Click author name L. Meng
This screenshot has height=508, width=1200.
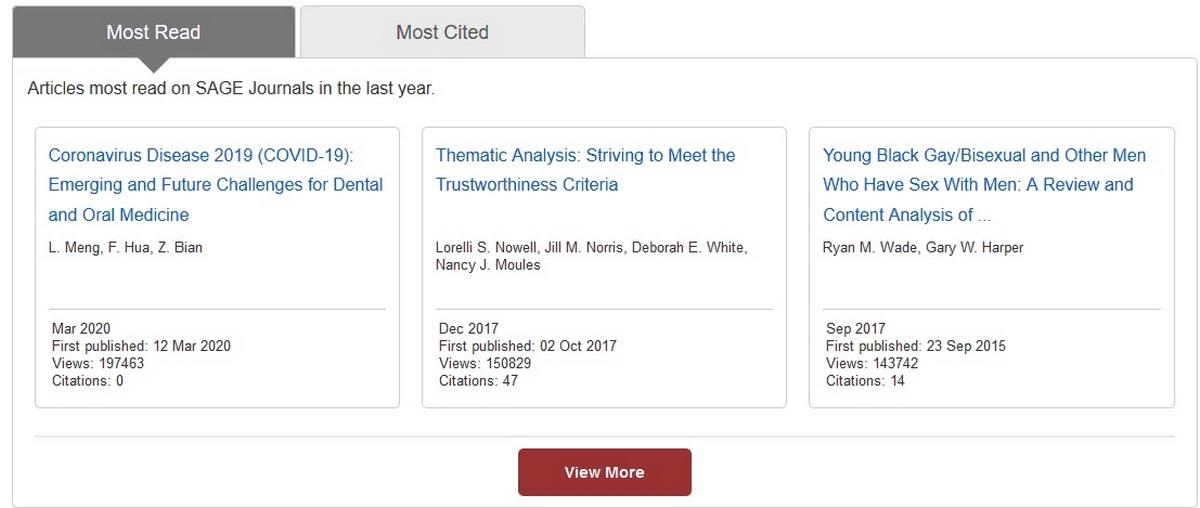[72, 247]
